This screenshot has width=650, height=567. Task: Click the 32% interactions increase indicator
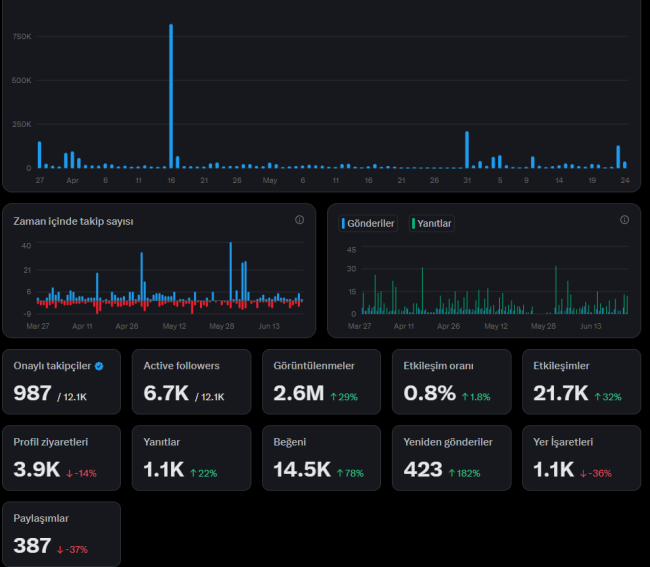(608, 397)
